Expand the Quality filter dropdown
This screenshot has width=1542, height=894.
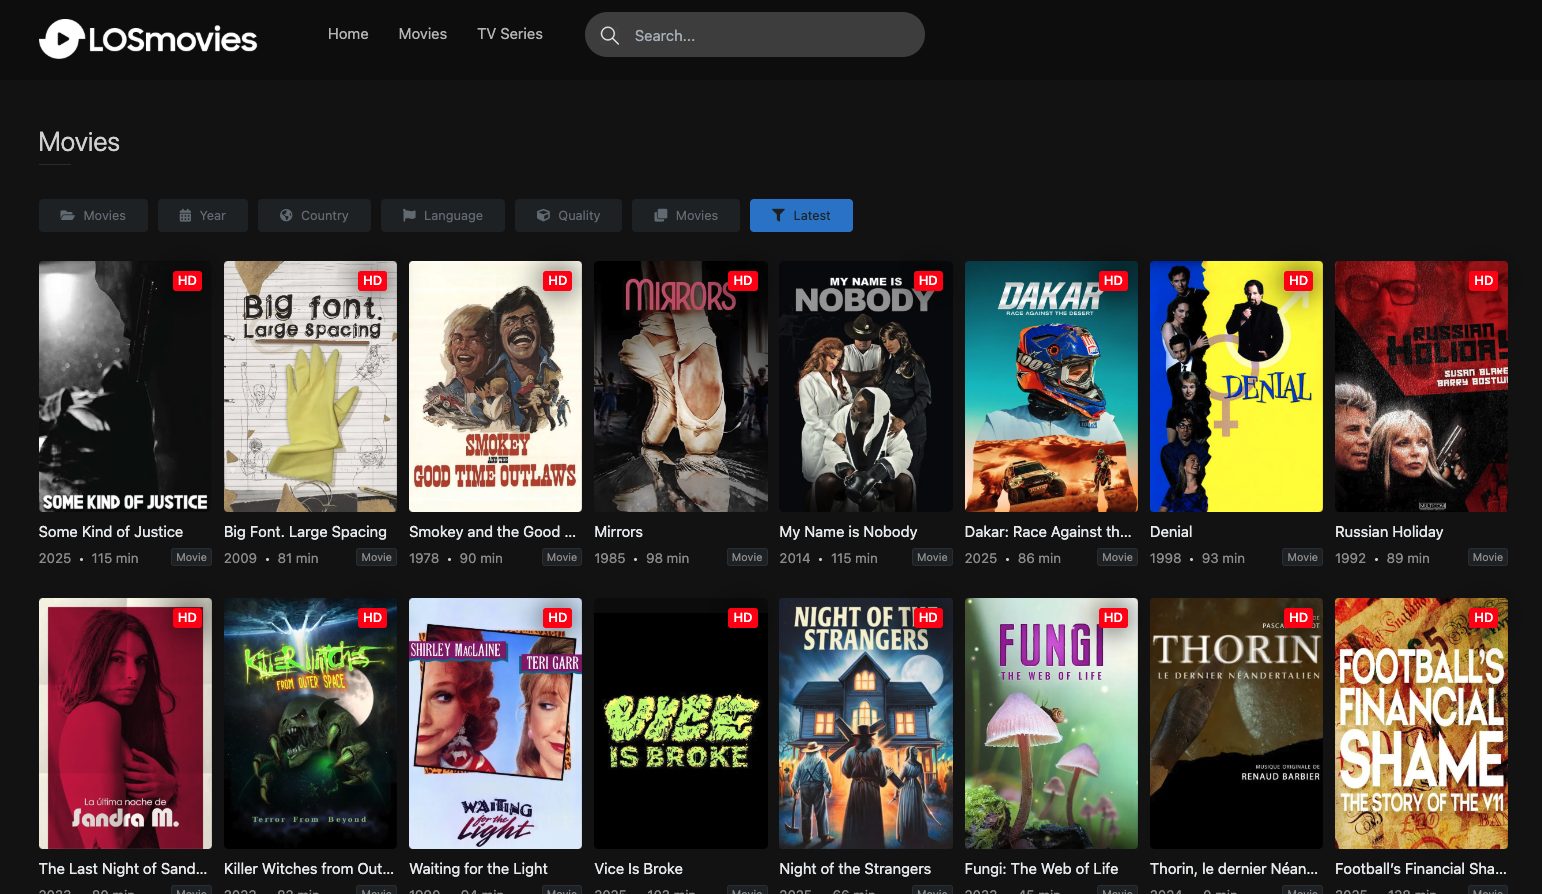pos(568,215)
